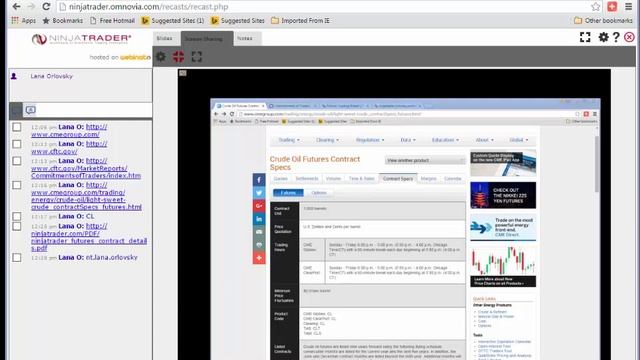Expand the Clearing dropdown on CME nav bar
The width and height of the screenshot is (640, 360).
(327, 140)
